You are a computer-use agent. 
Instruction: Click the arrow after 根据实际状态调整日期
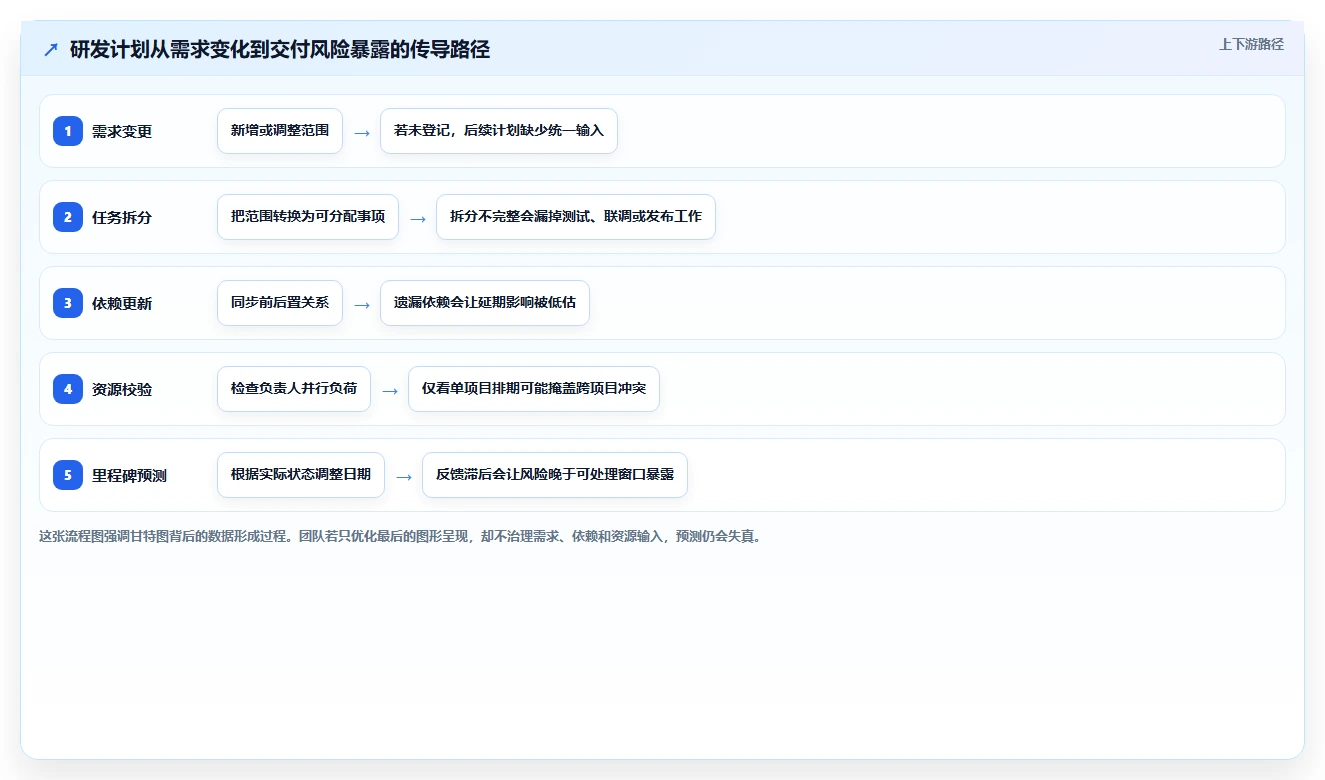click(x=404, y=476)
